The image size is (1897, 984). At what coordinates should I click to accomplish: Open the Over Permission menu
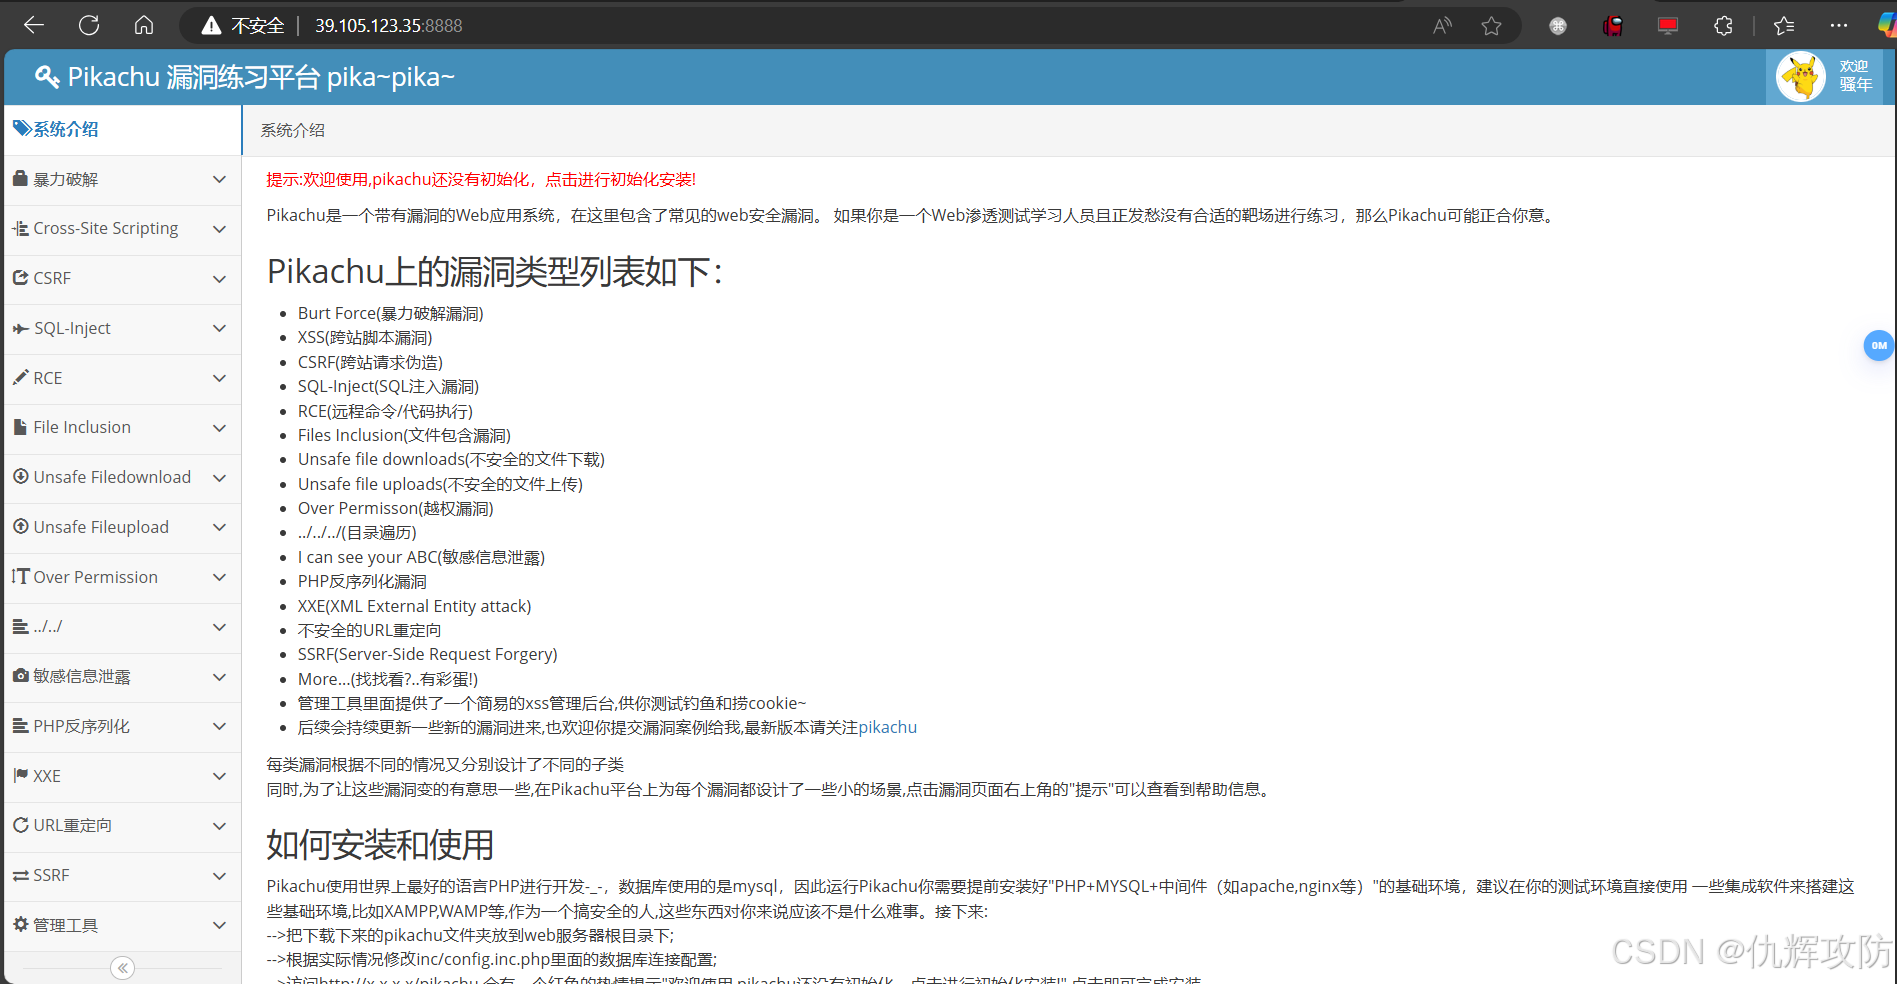point(122,577)
